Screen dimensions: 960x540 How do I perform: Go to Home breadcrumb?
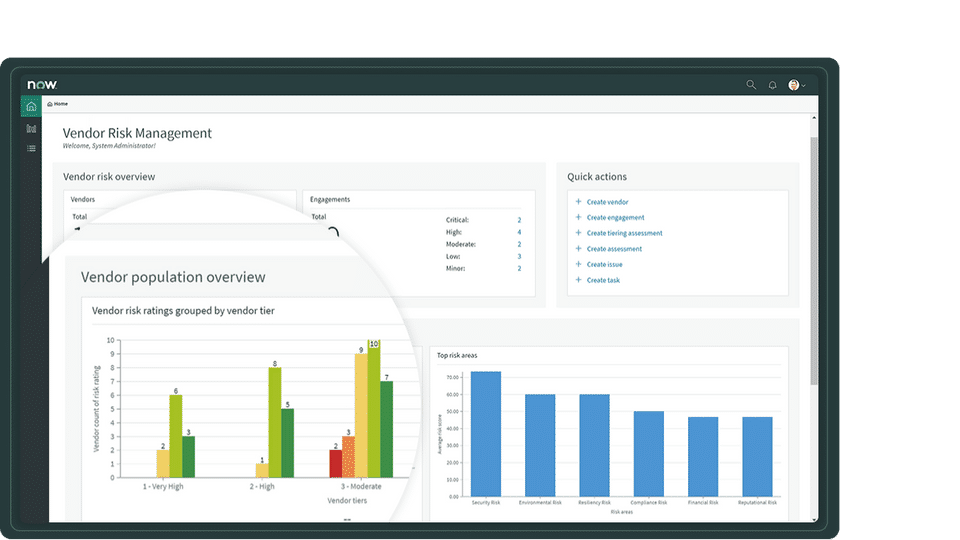(x=58, y=104)
